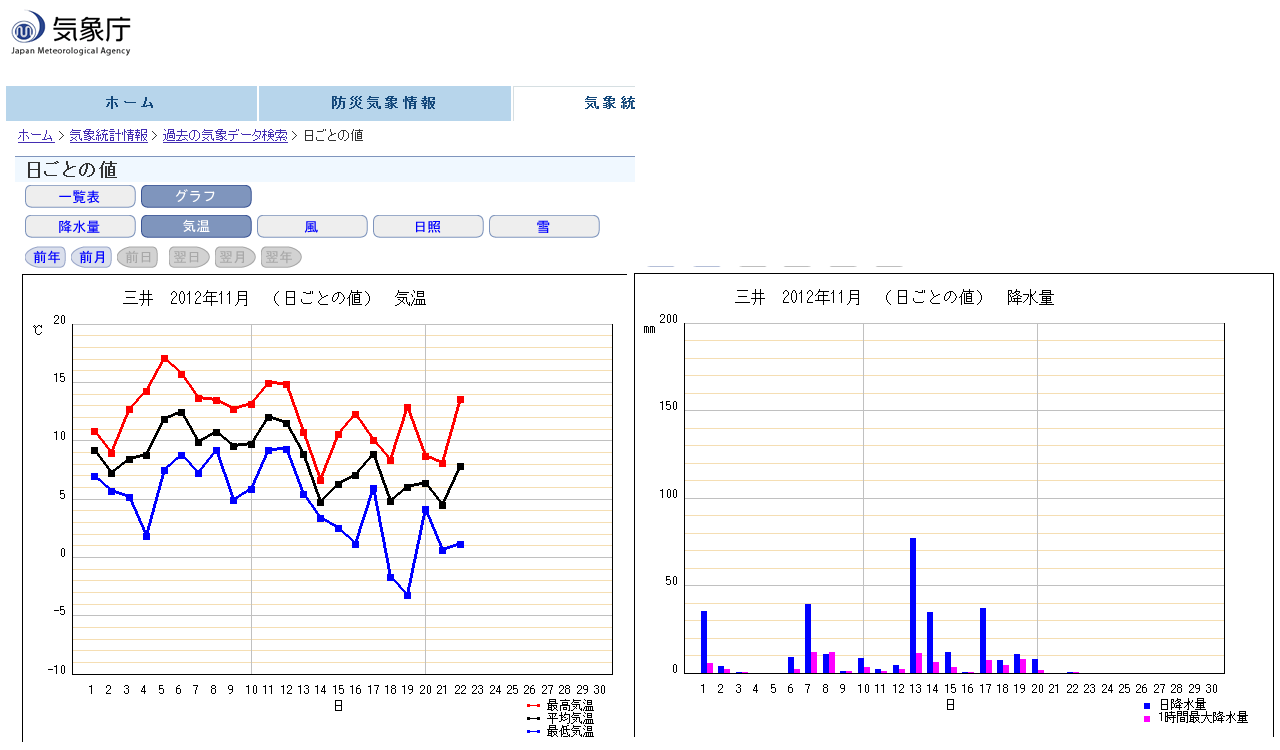Screen dimensions: 1280x750
Task: Go to the previous year with 前年
Action: (x=45, y=257)
